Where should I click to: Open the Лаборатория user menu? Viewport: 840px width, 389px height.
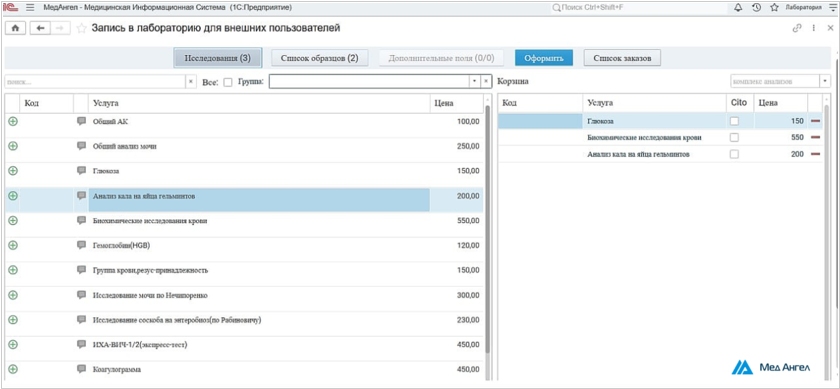(803, 8)
